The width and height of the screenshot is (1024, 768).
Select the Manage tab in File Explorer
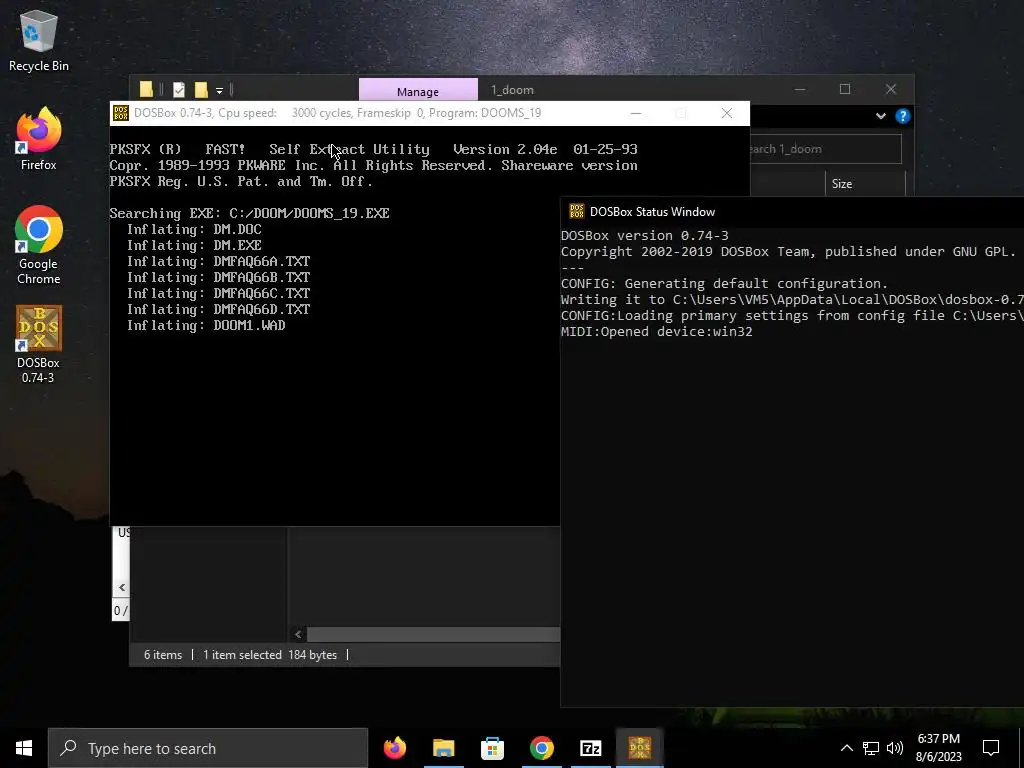pyautogui.click(x=418, y=91)
